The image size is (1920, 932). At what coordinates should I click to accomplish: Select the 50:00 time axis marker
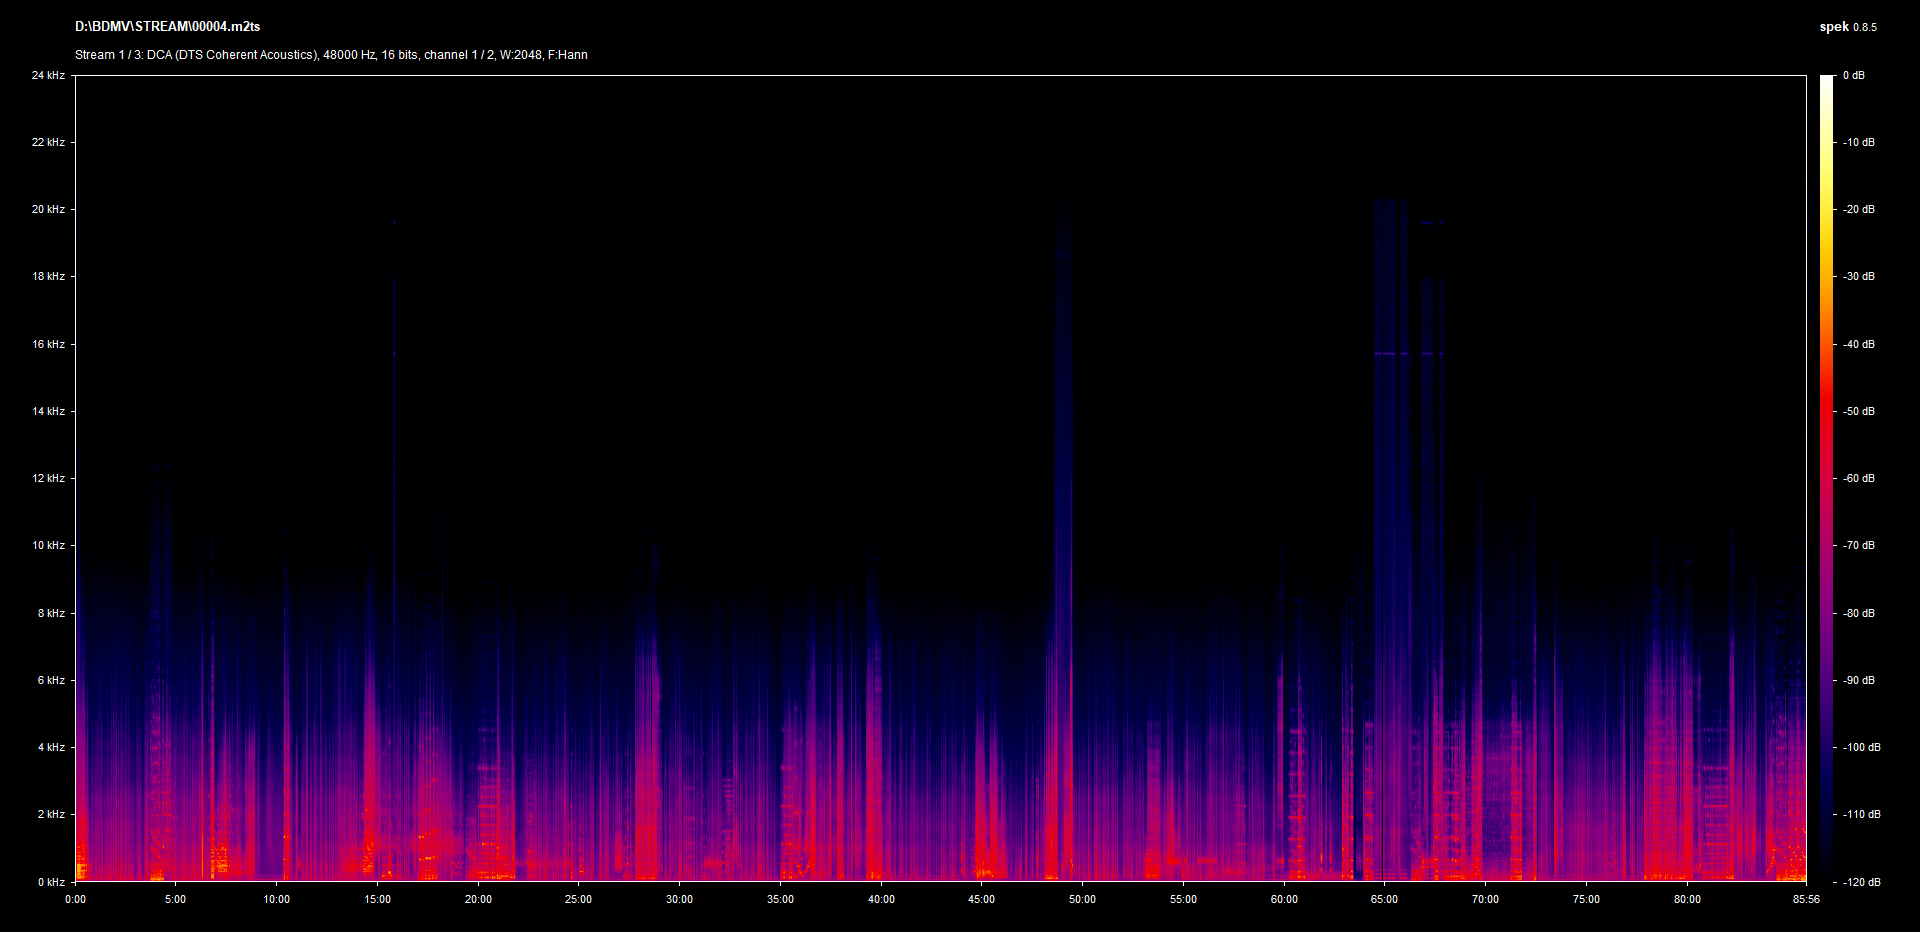[x=1082, y=899]
